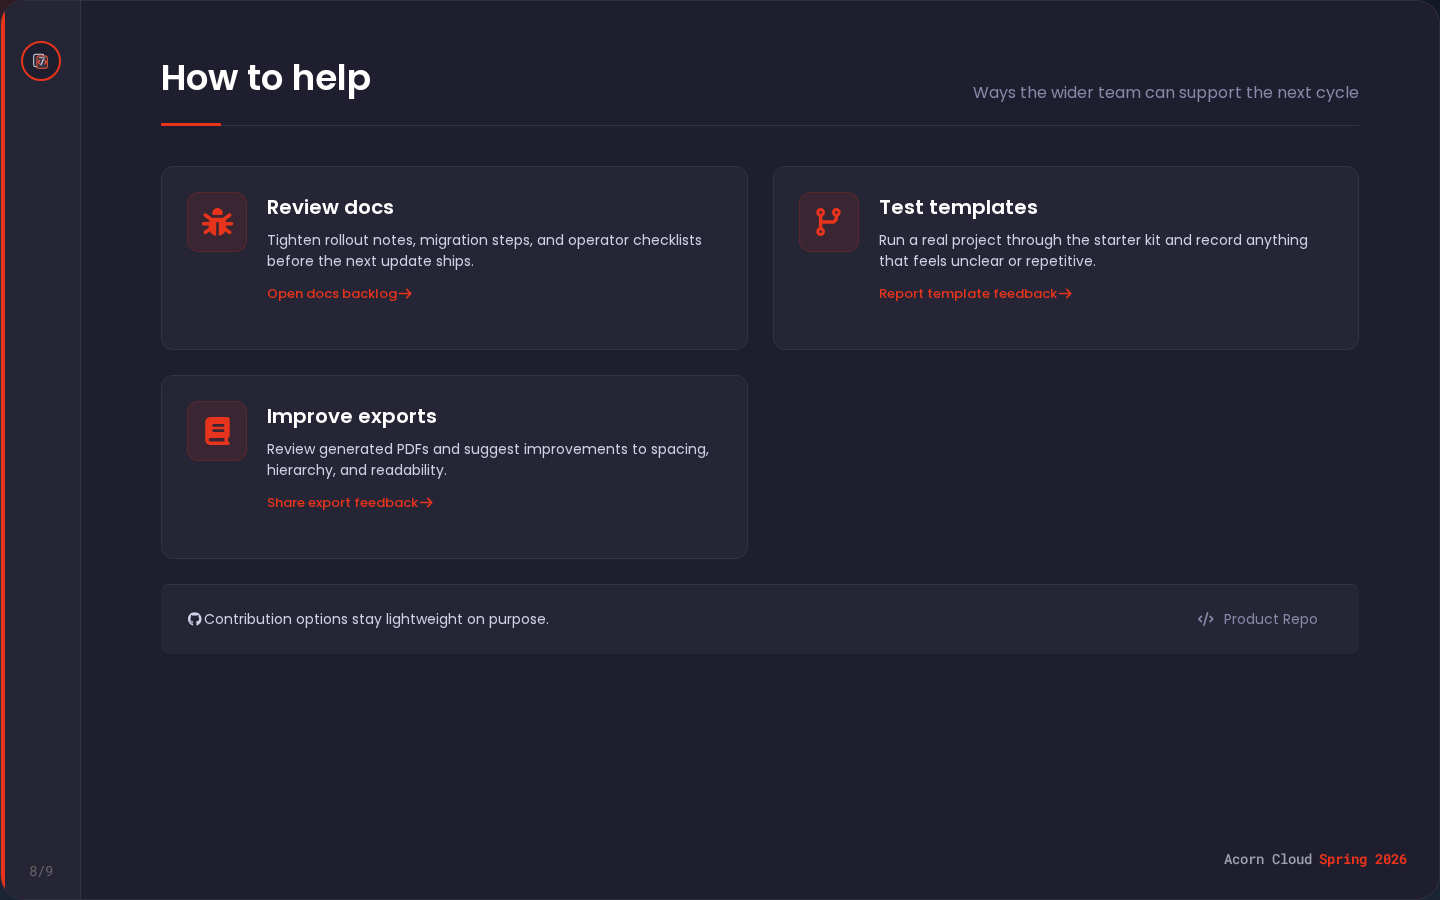
Task: Select the Improve exports card heading
Action: point(351,416)
